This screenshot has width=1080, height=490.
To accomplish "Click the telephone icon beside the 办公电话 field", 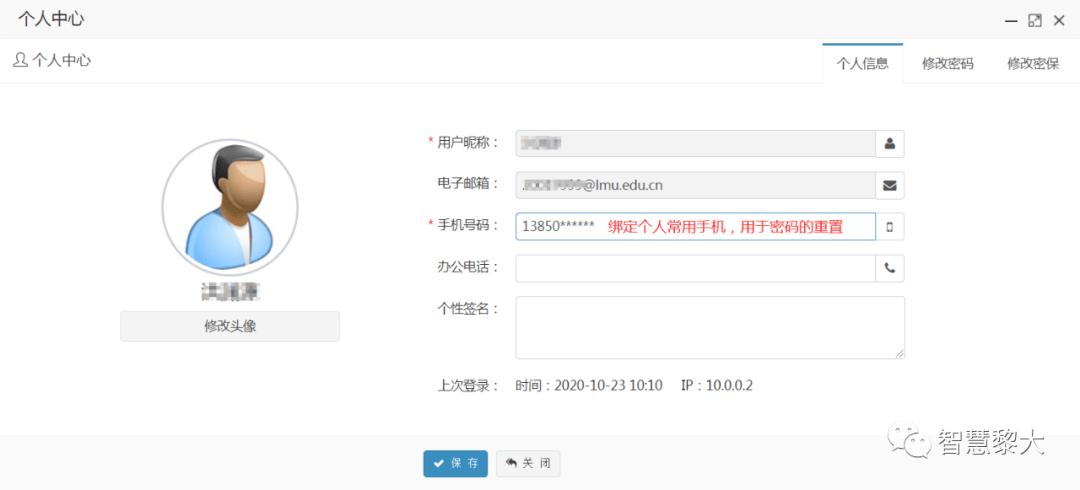I will click(x=890, y=269).
